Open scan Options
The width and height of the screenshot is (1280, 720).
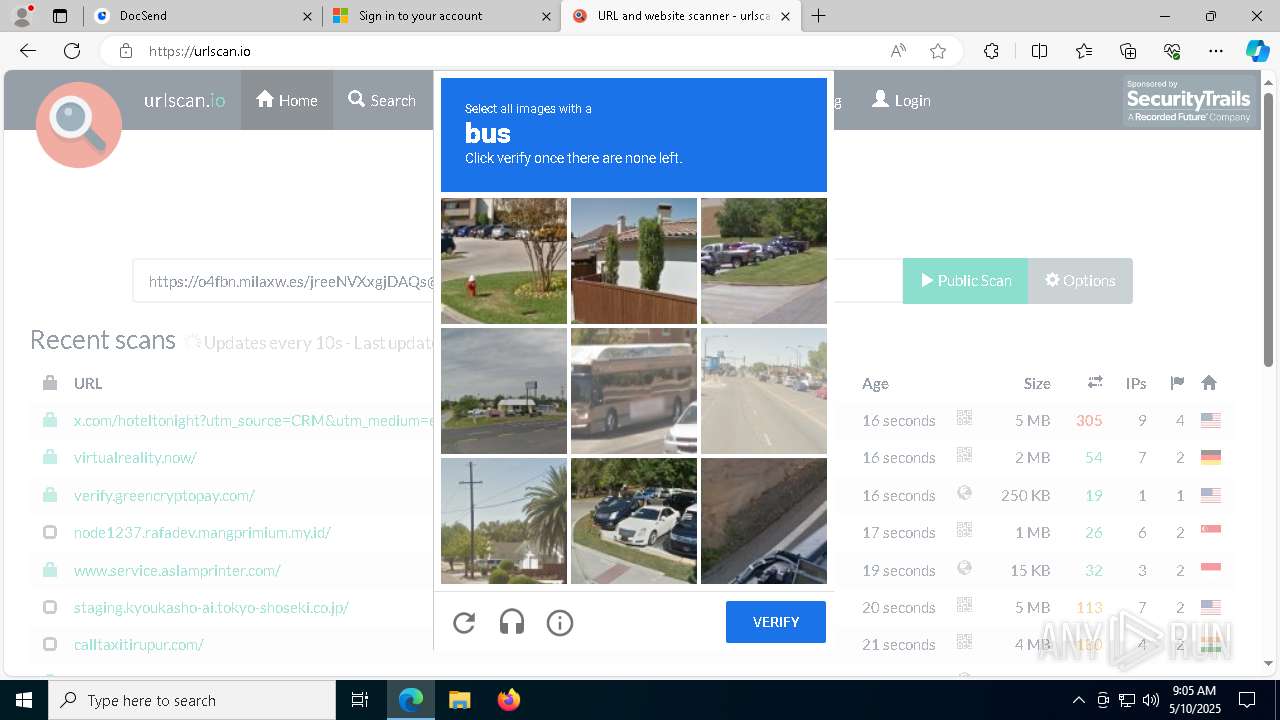click(x=1080, y=281)
